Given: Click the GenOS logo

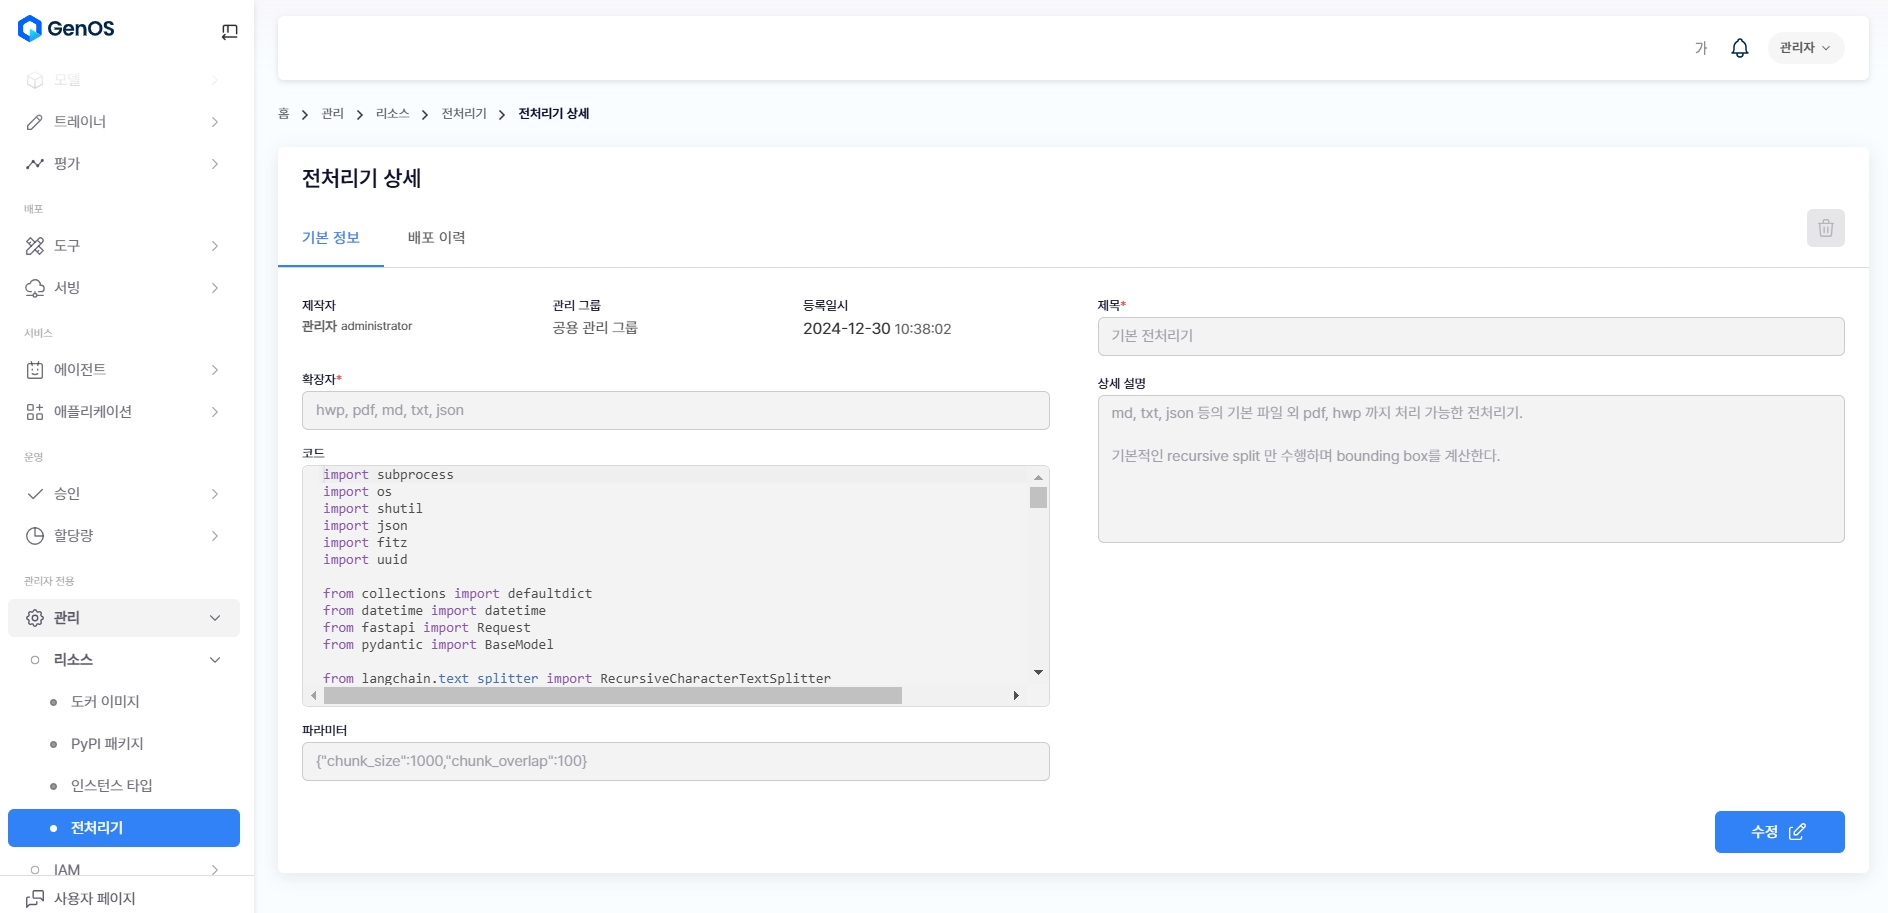Looking at the screenshot, I should [x=66, y=29].
